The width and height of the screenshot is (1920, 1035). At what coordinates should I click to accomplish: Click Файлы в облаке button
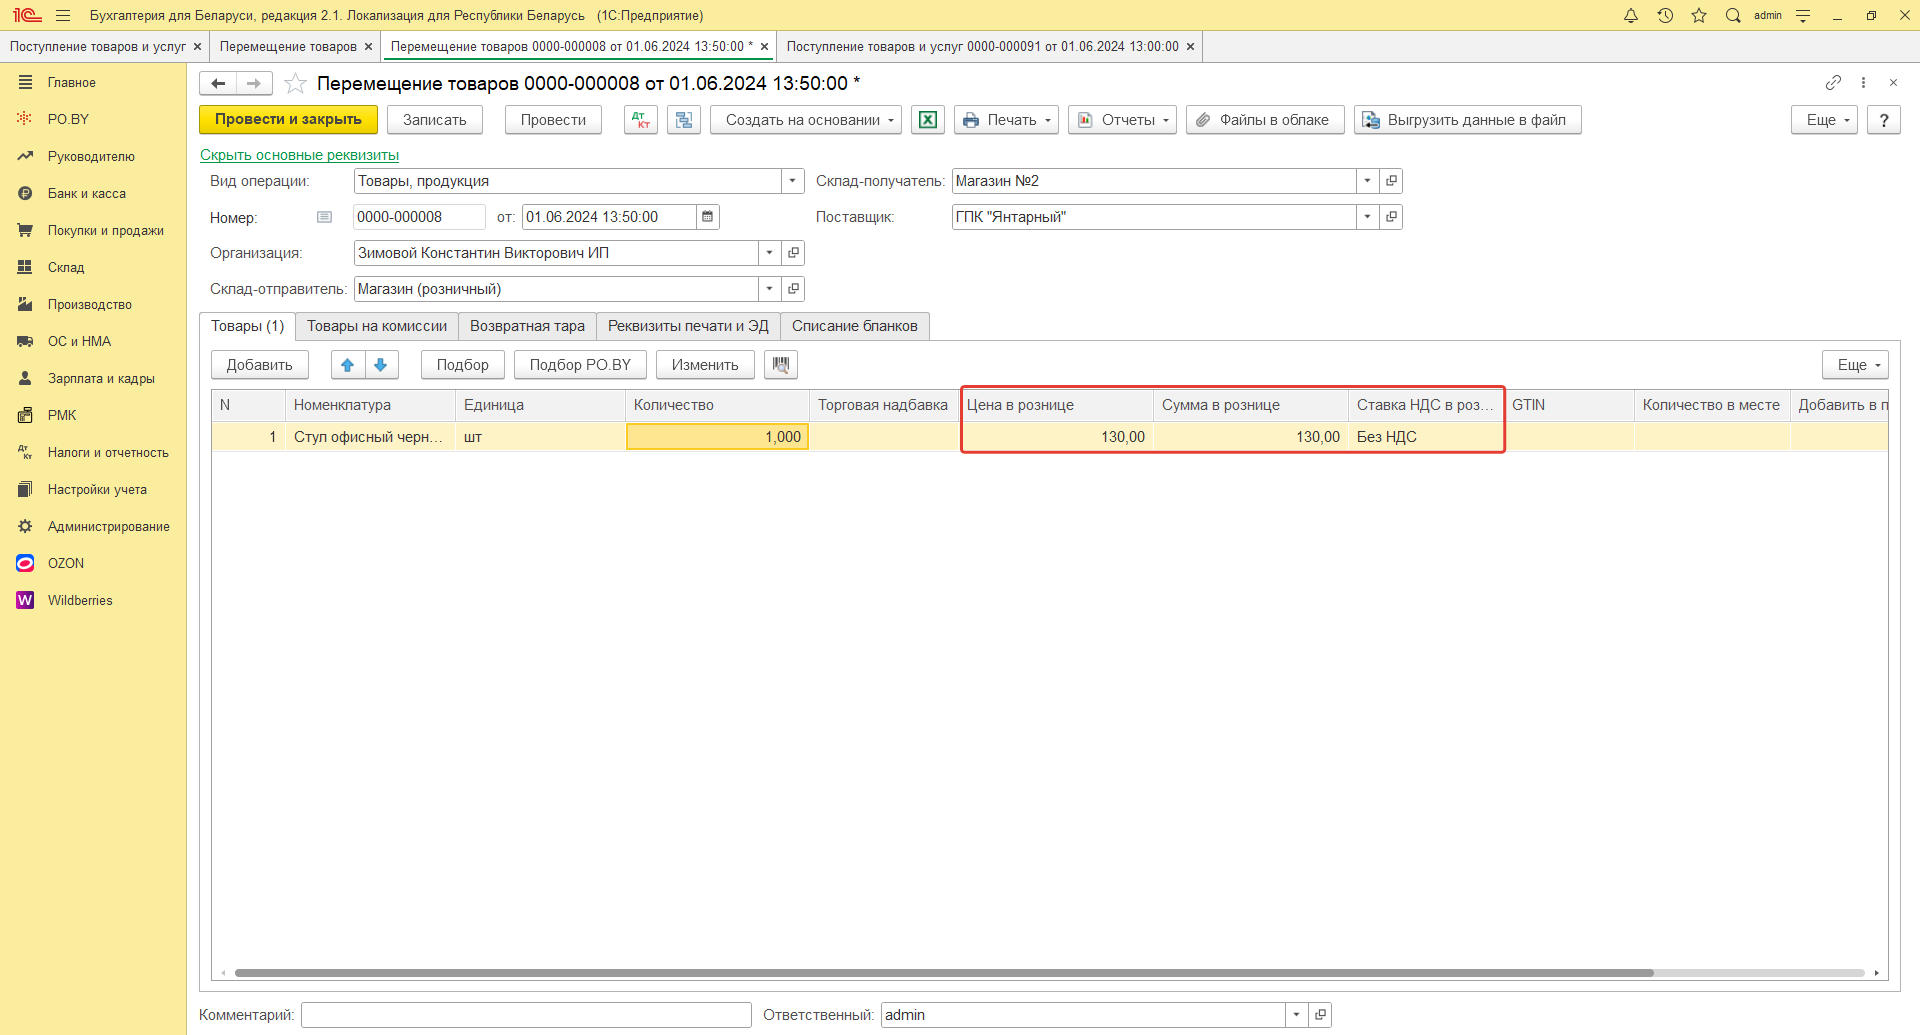pyautogui.click(x=1265, y=120)
